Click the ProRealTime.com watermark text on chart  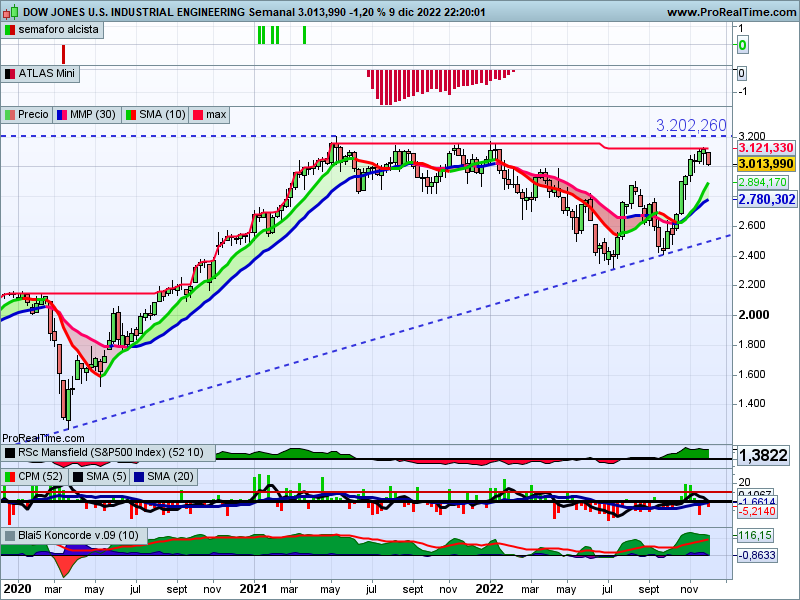[x=43, y=438]
